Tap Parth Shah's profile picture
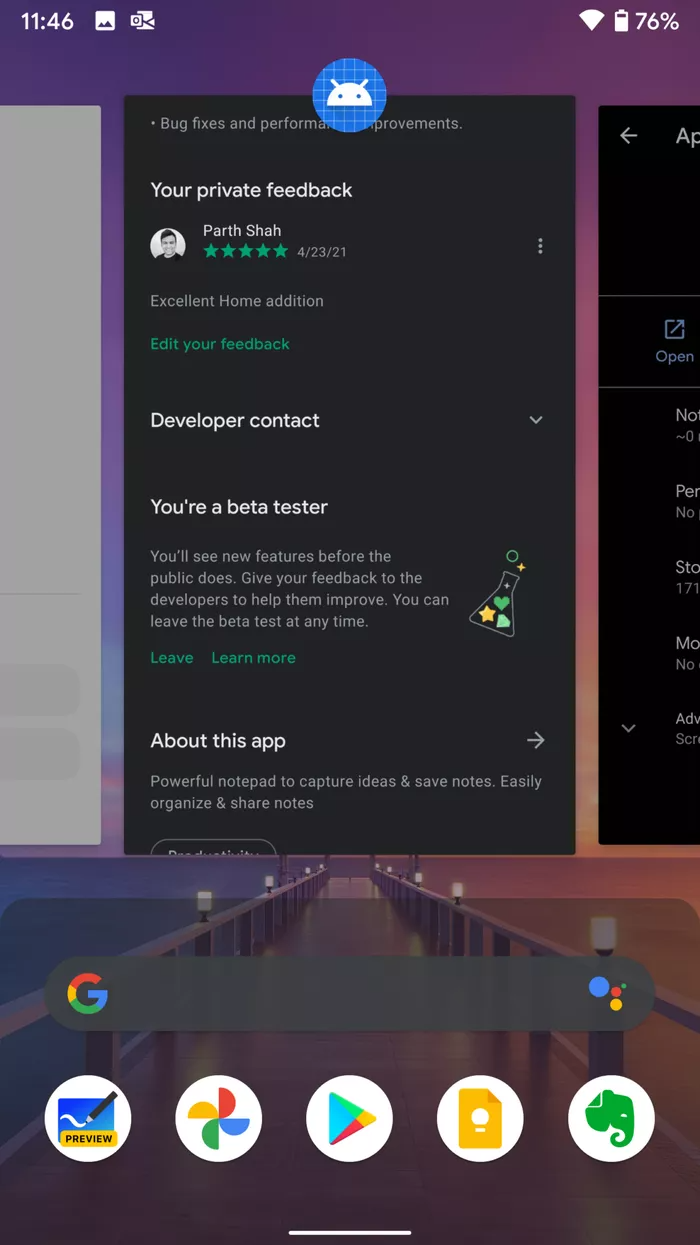 coord(168,244)
